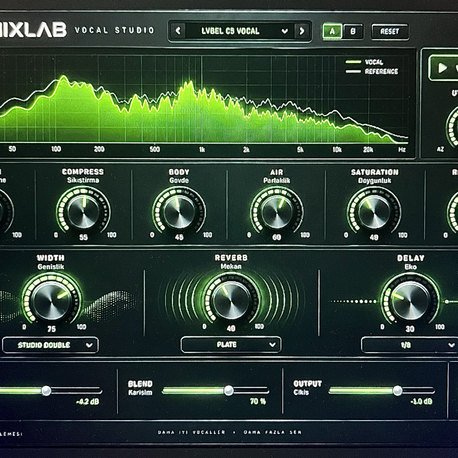Click the Blend value 70 %

258,401
